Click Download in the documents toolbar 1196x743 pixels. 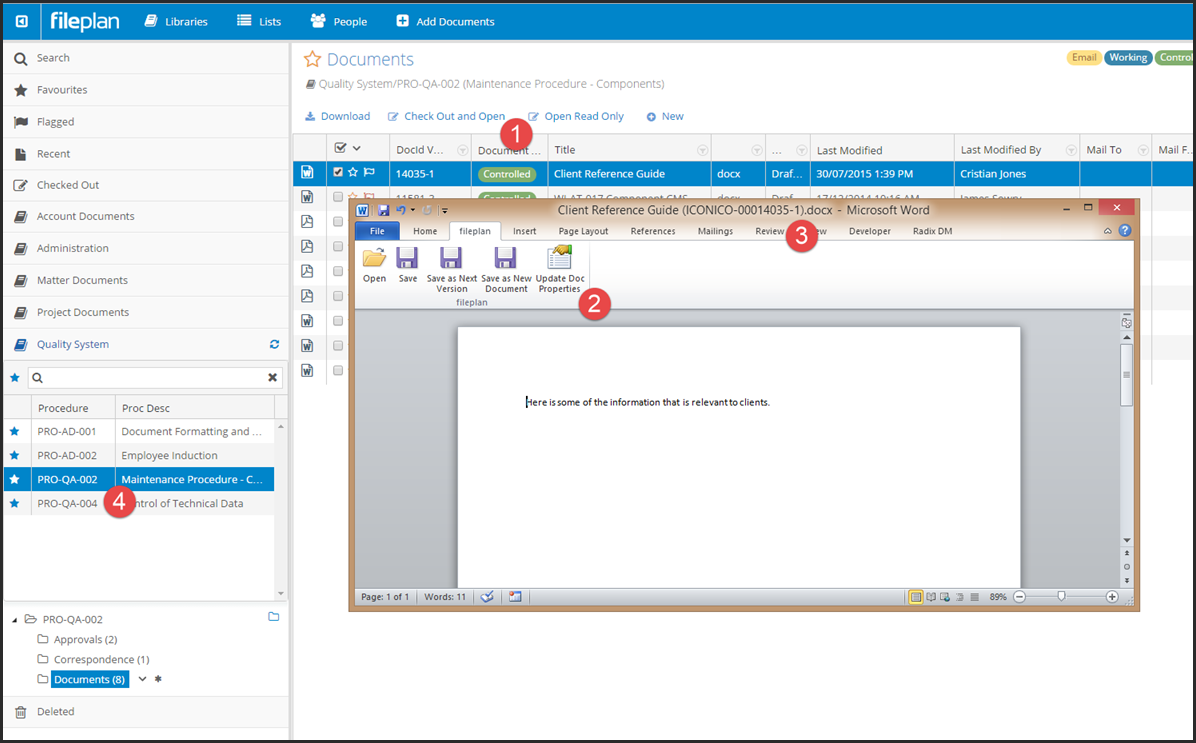[338, 116]
